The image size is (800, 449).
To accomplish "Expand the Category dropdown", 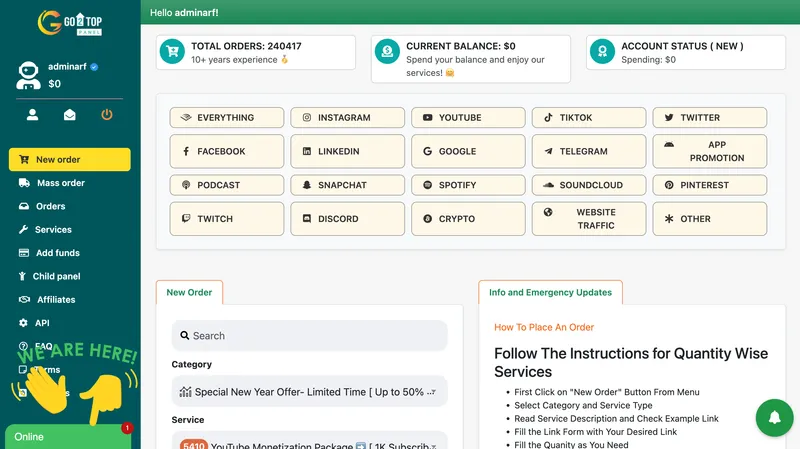I will (309, 392).
